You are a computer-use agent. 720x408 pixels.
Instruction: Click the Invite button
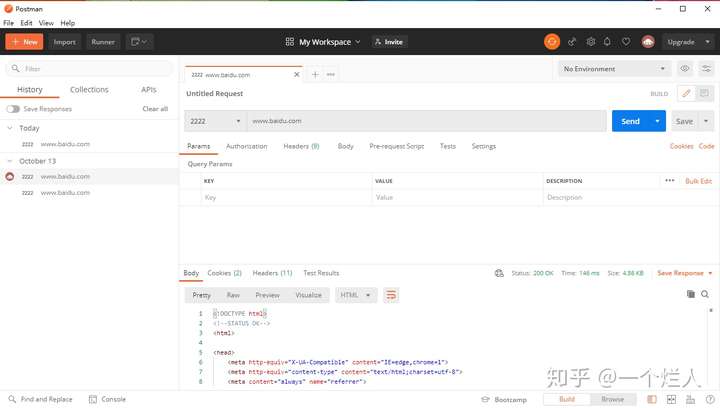[388, 42]
